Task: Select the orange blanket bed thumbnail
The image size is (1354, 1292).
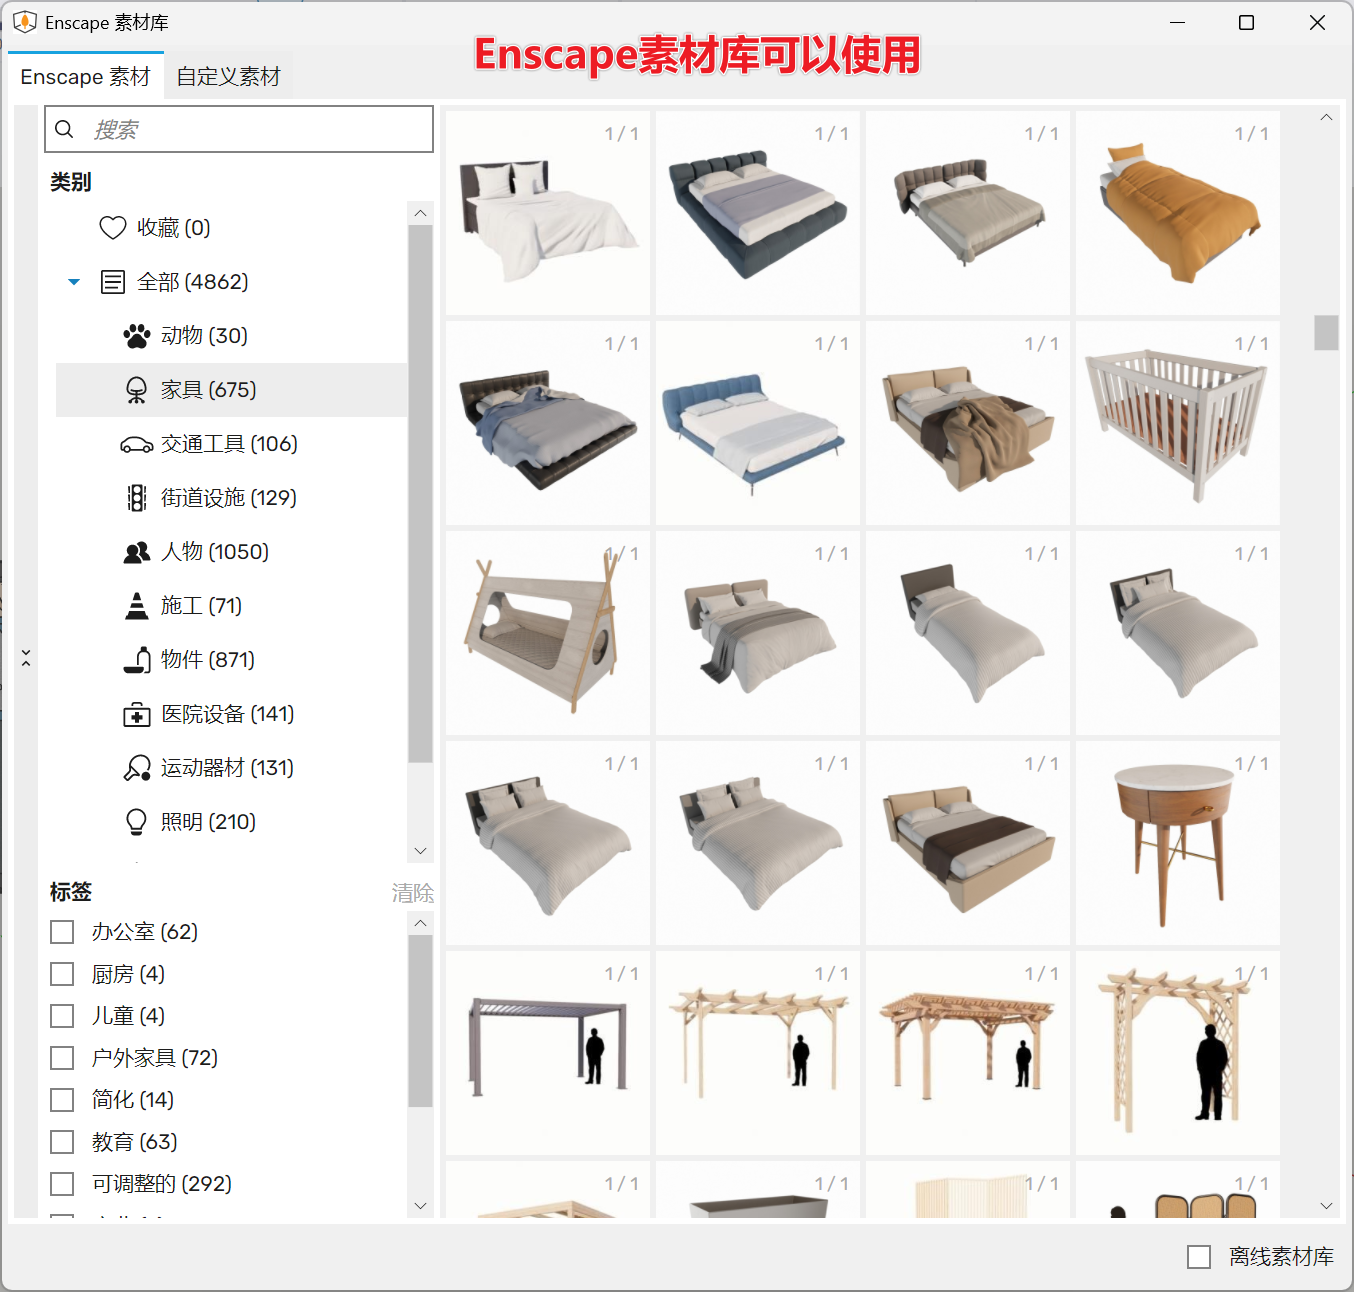Action: [x=1178, y=213]
